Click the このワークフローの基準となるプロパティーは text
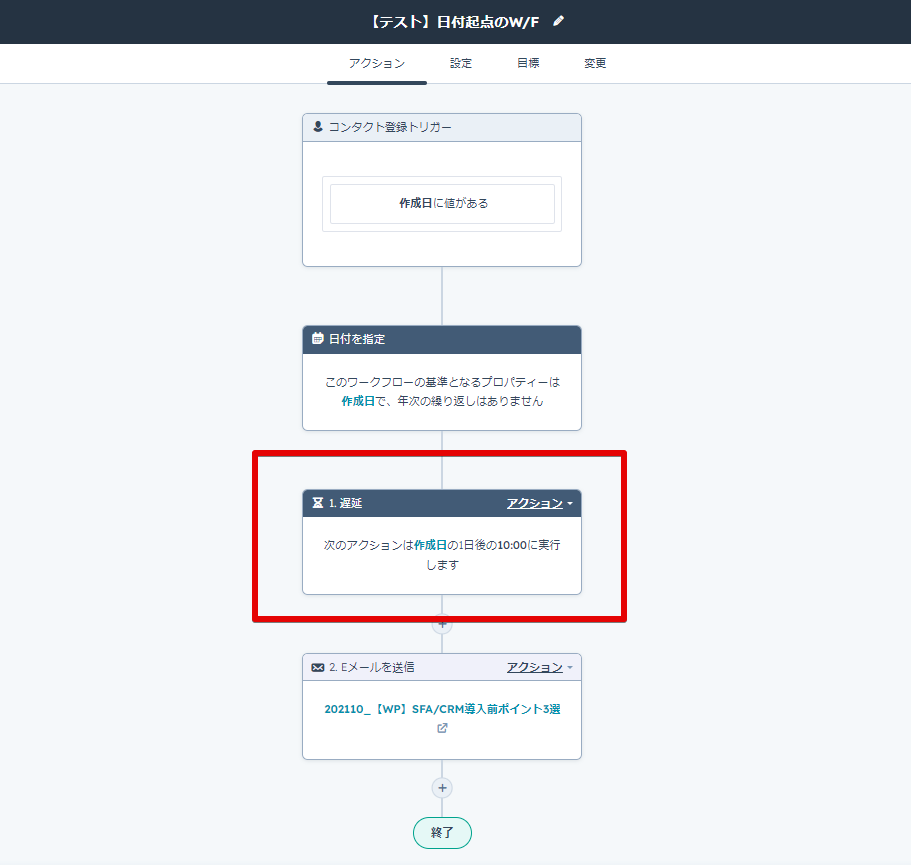 click(442, 382)
